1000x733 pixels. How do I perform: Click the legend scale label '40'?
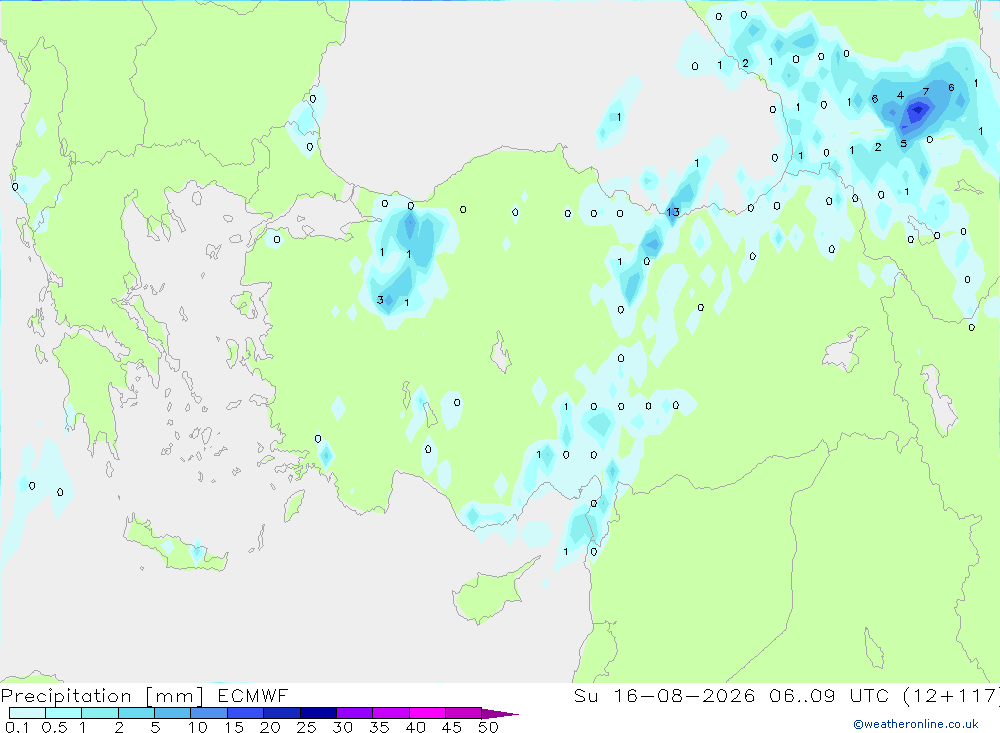[415, 727]
